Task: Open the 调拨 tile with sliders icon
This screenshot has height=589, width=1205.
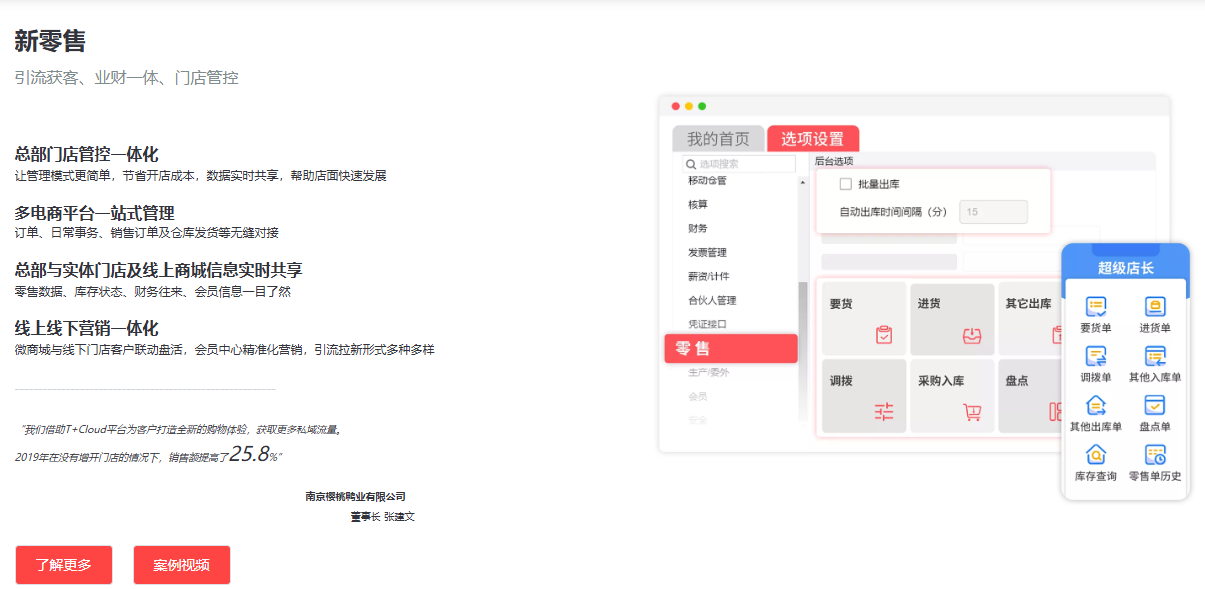Action: [x=864, y=396]
